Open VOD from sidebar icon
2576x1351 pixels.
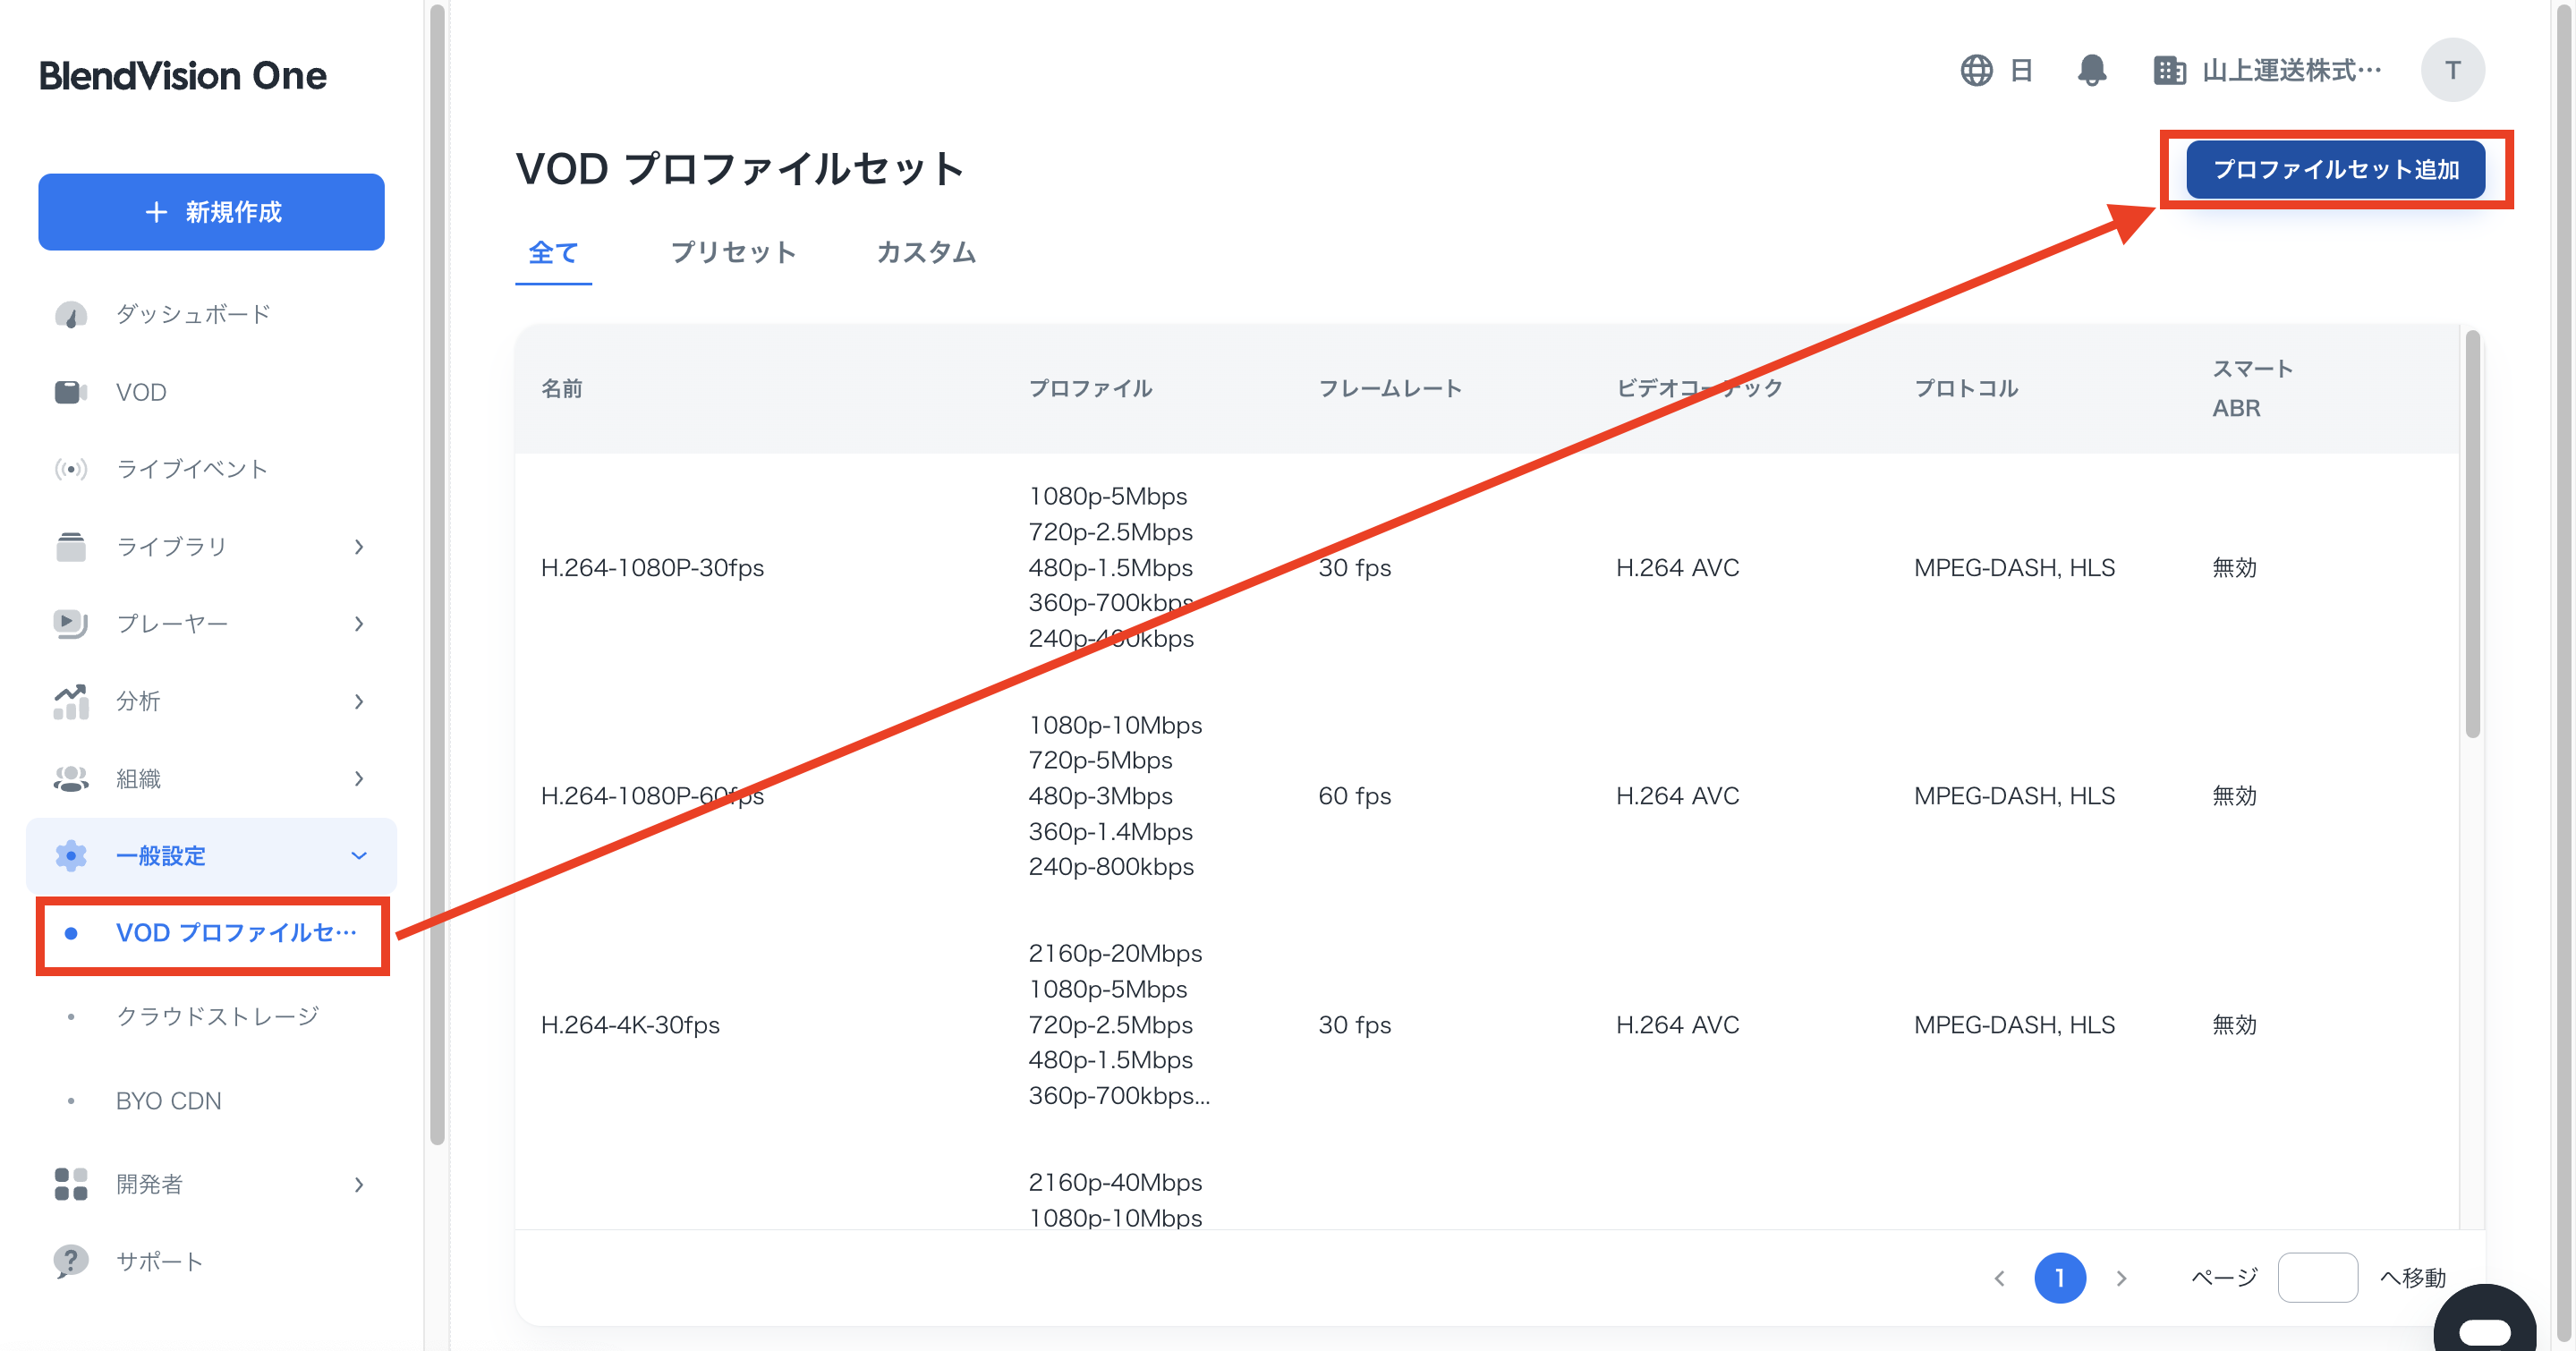tap(70, 392)
